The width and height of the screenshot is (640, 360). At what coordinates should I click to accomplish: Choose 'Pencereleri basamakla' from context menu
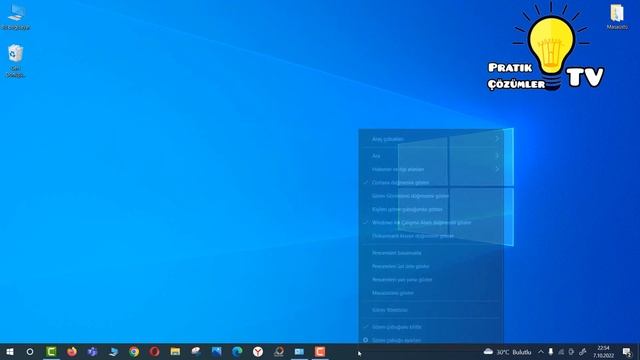(x=431, y=253)
